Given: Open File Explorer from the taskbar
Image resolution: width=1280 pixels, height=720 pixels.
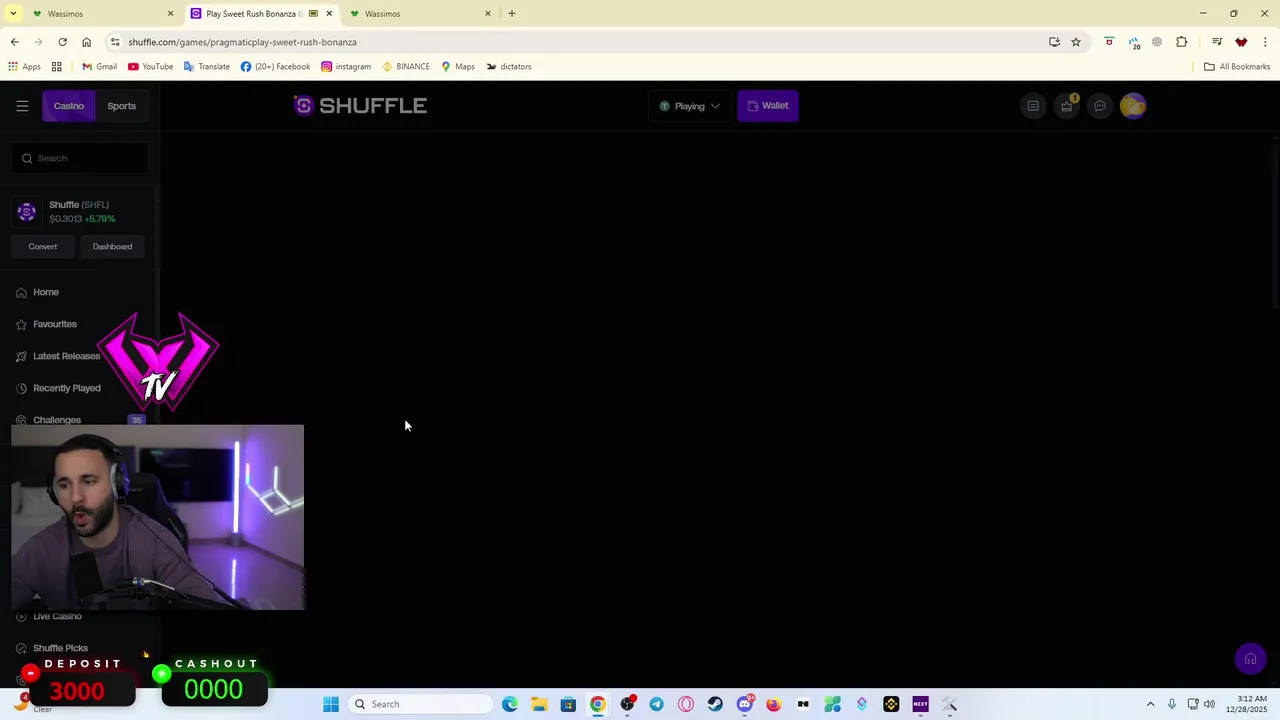Looking at the screenshot, I should [x=538, y=704].
